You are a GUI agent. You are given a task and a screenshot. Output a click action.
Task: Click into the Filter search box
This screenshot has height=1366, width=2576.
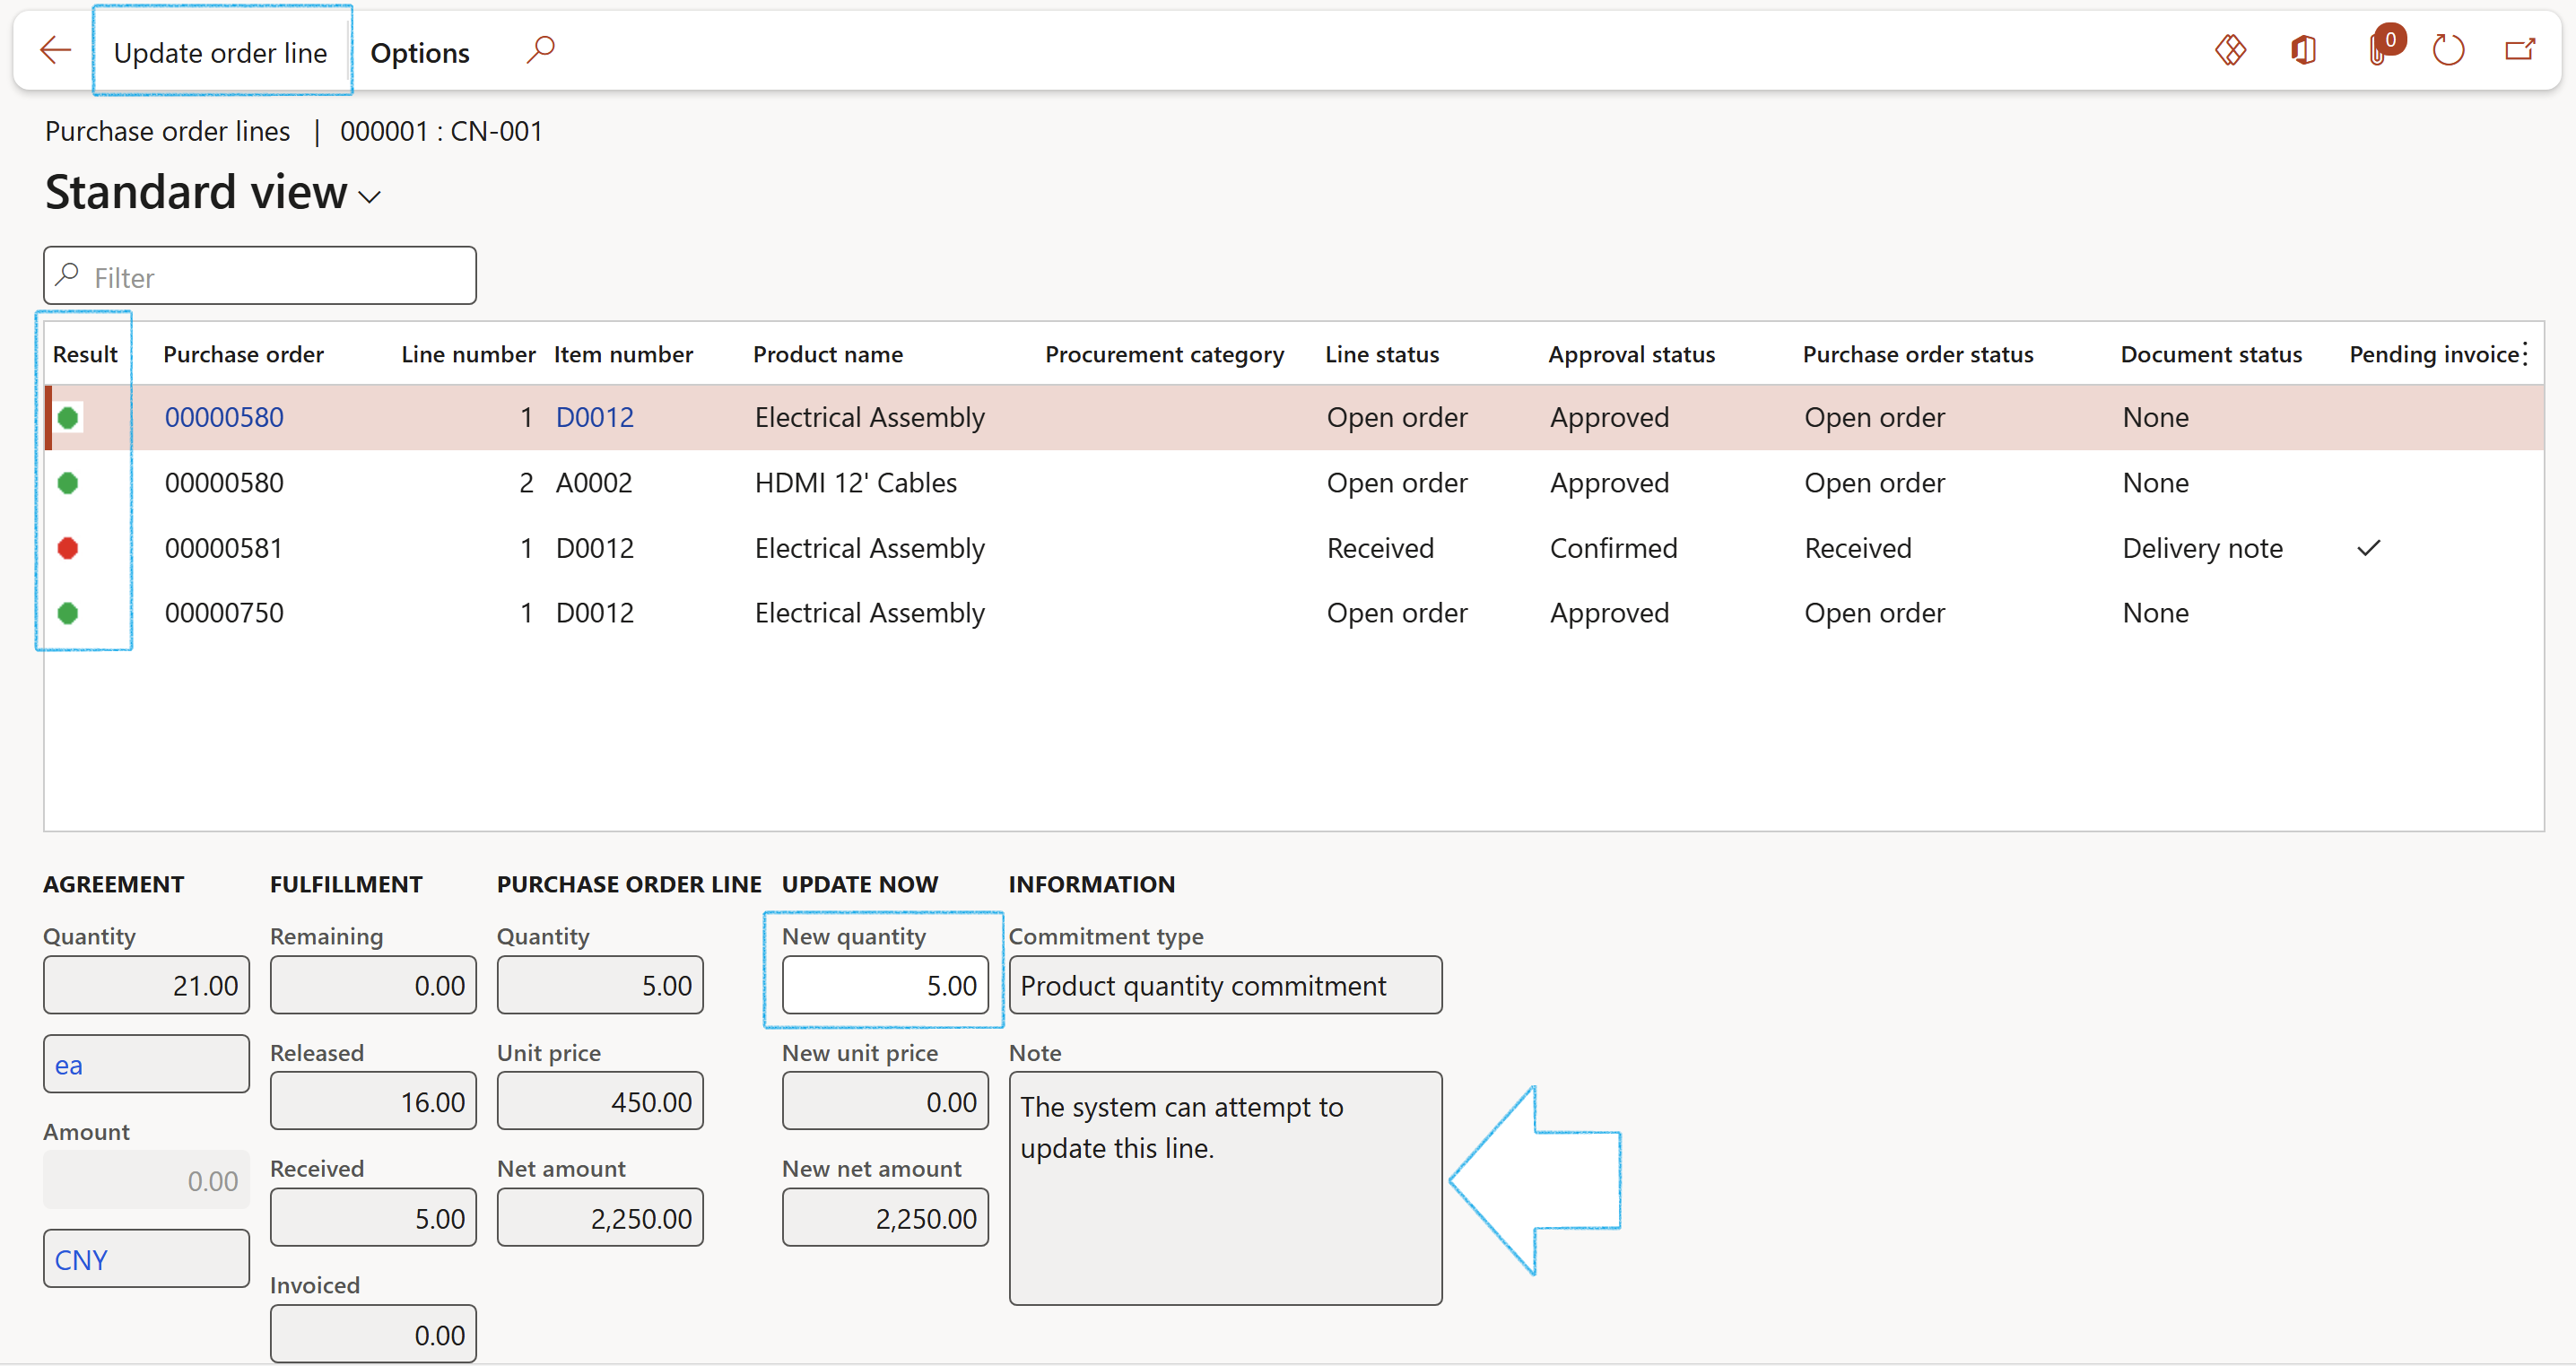[x=260, y=276]
